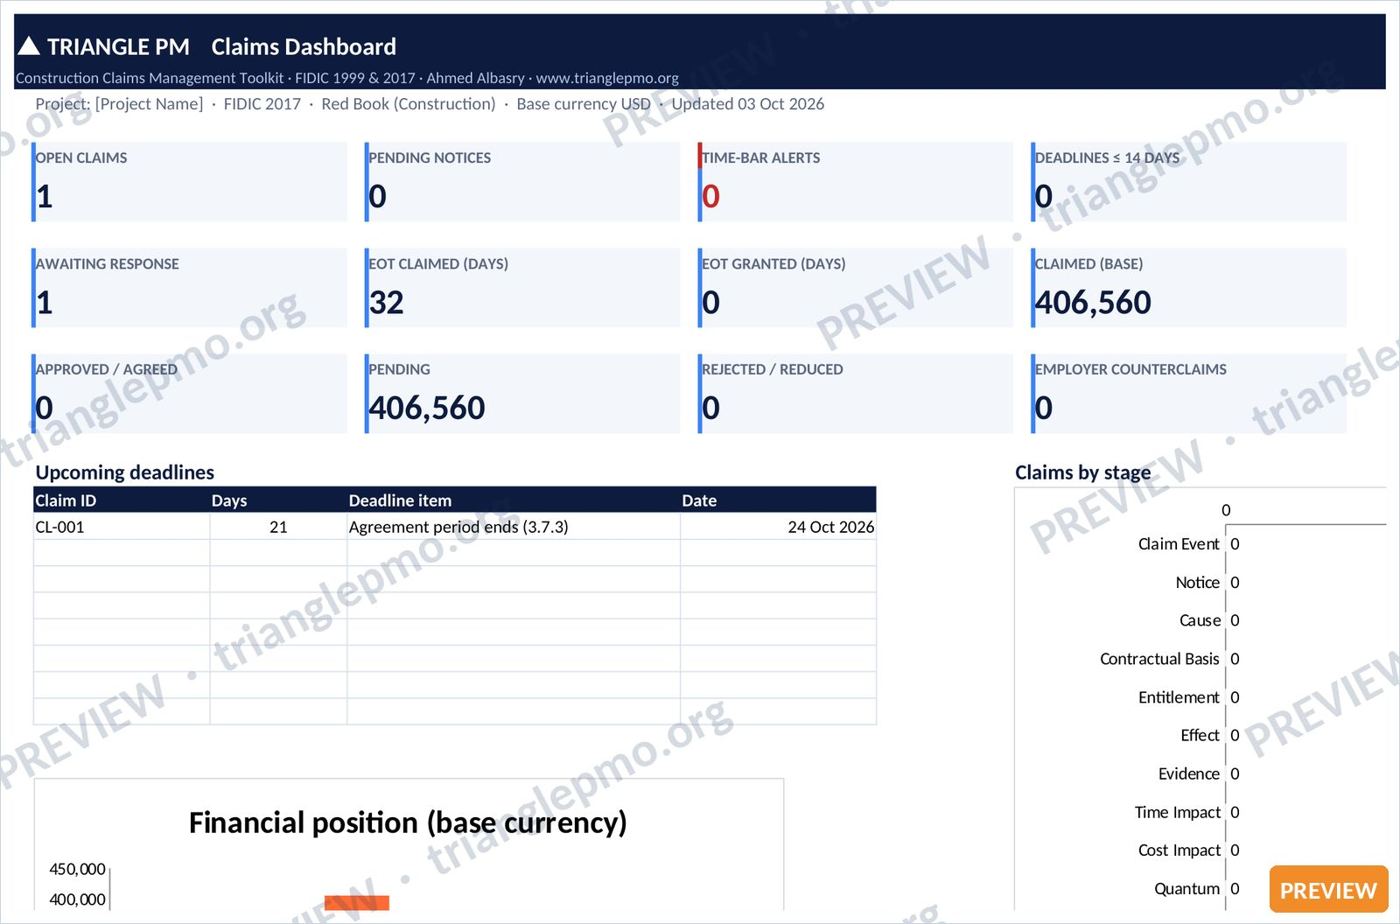1400x924 pixels.
Task: Click the Deadline item column header
Action: [x=513, y=500]
